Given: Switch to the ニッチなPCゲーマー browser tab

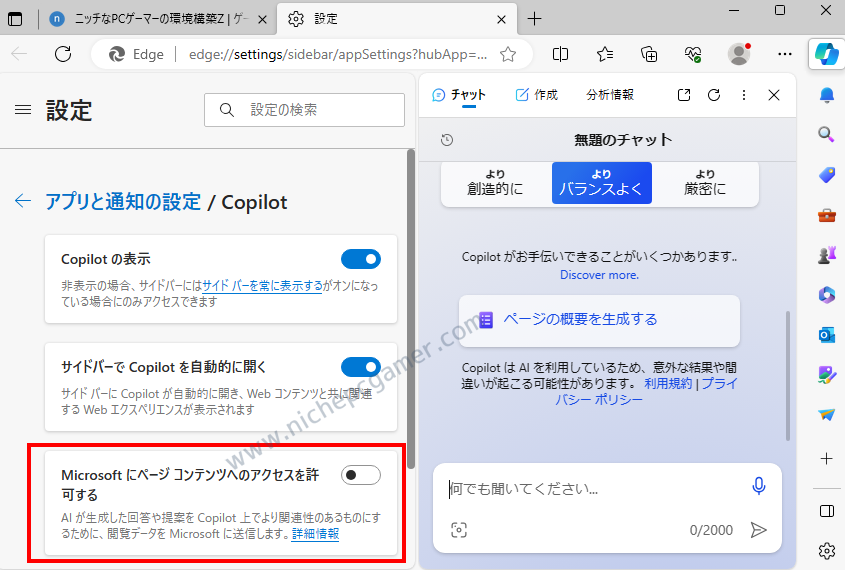Looking at the screenshot, I should click(x=159, y=19).
